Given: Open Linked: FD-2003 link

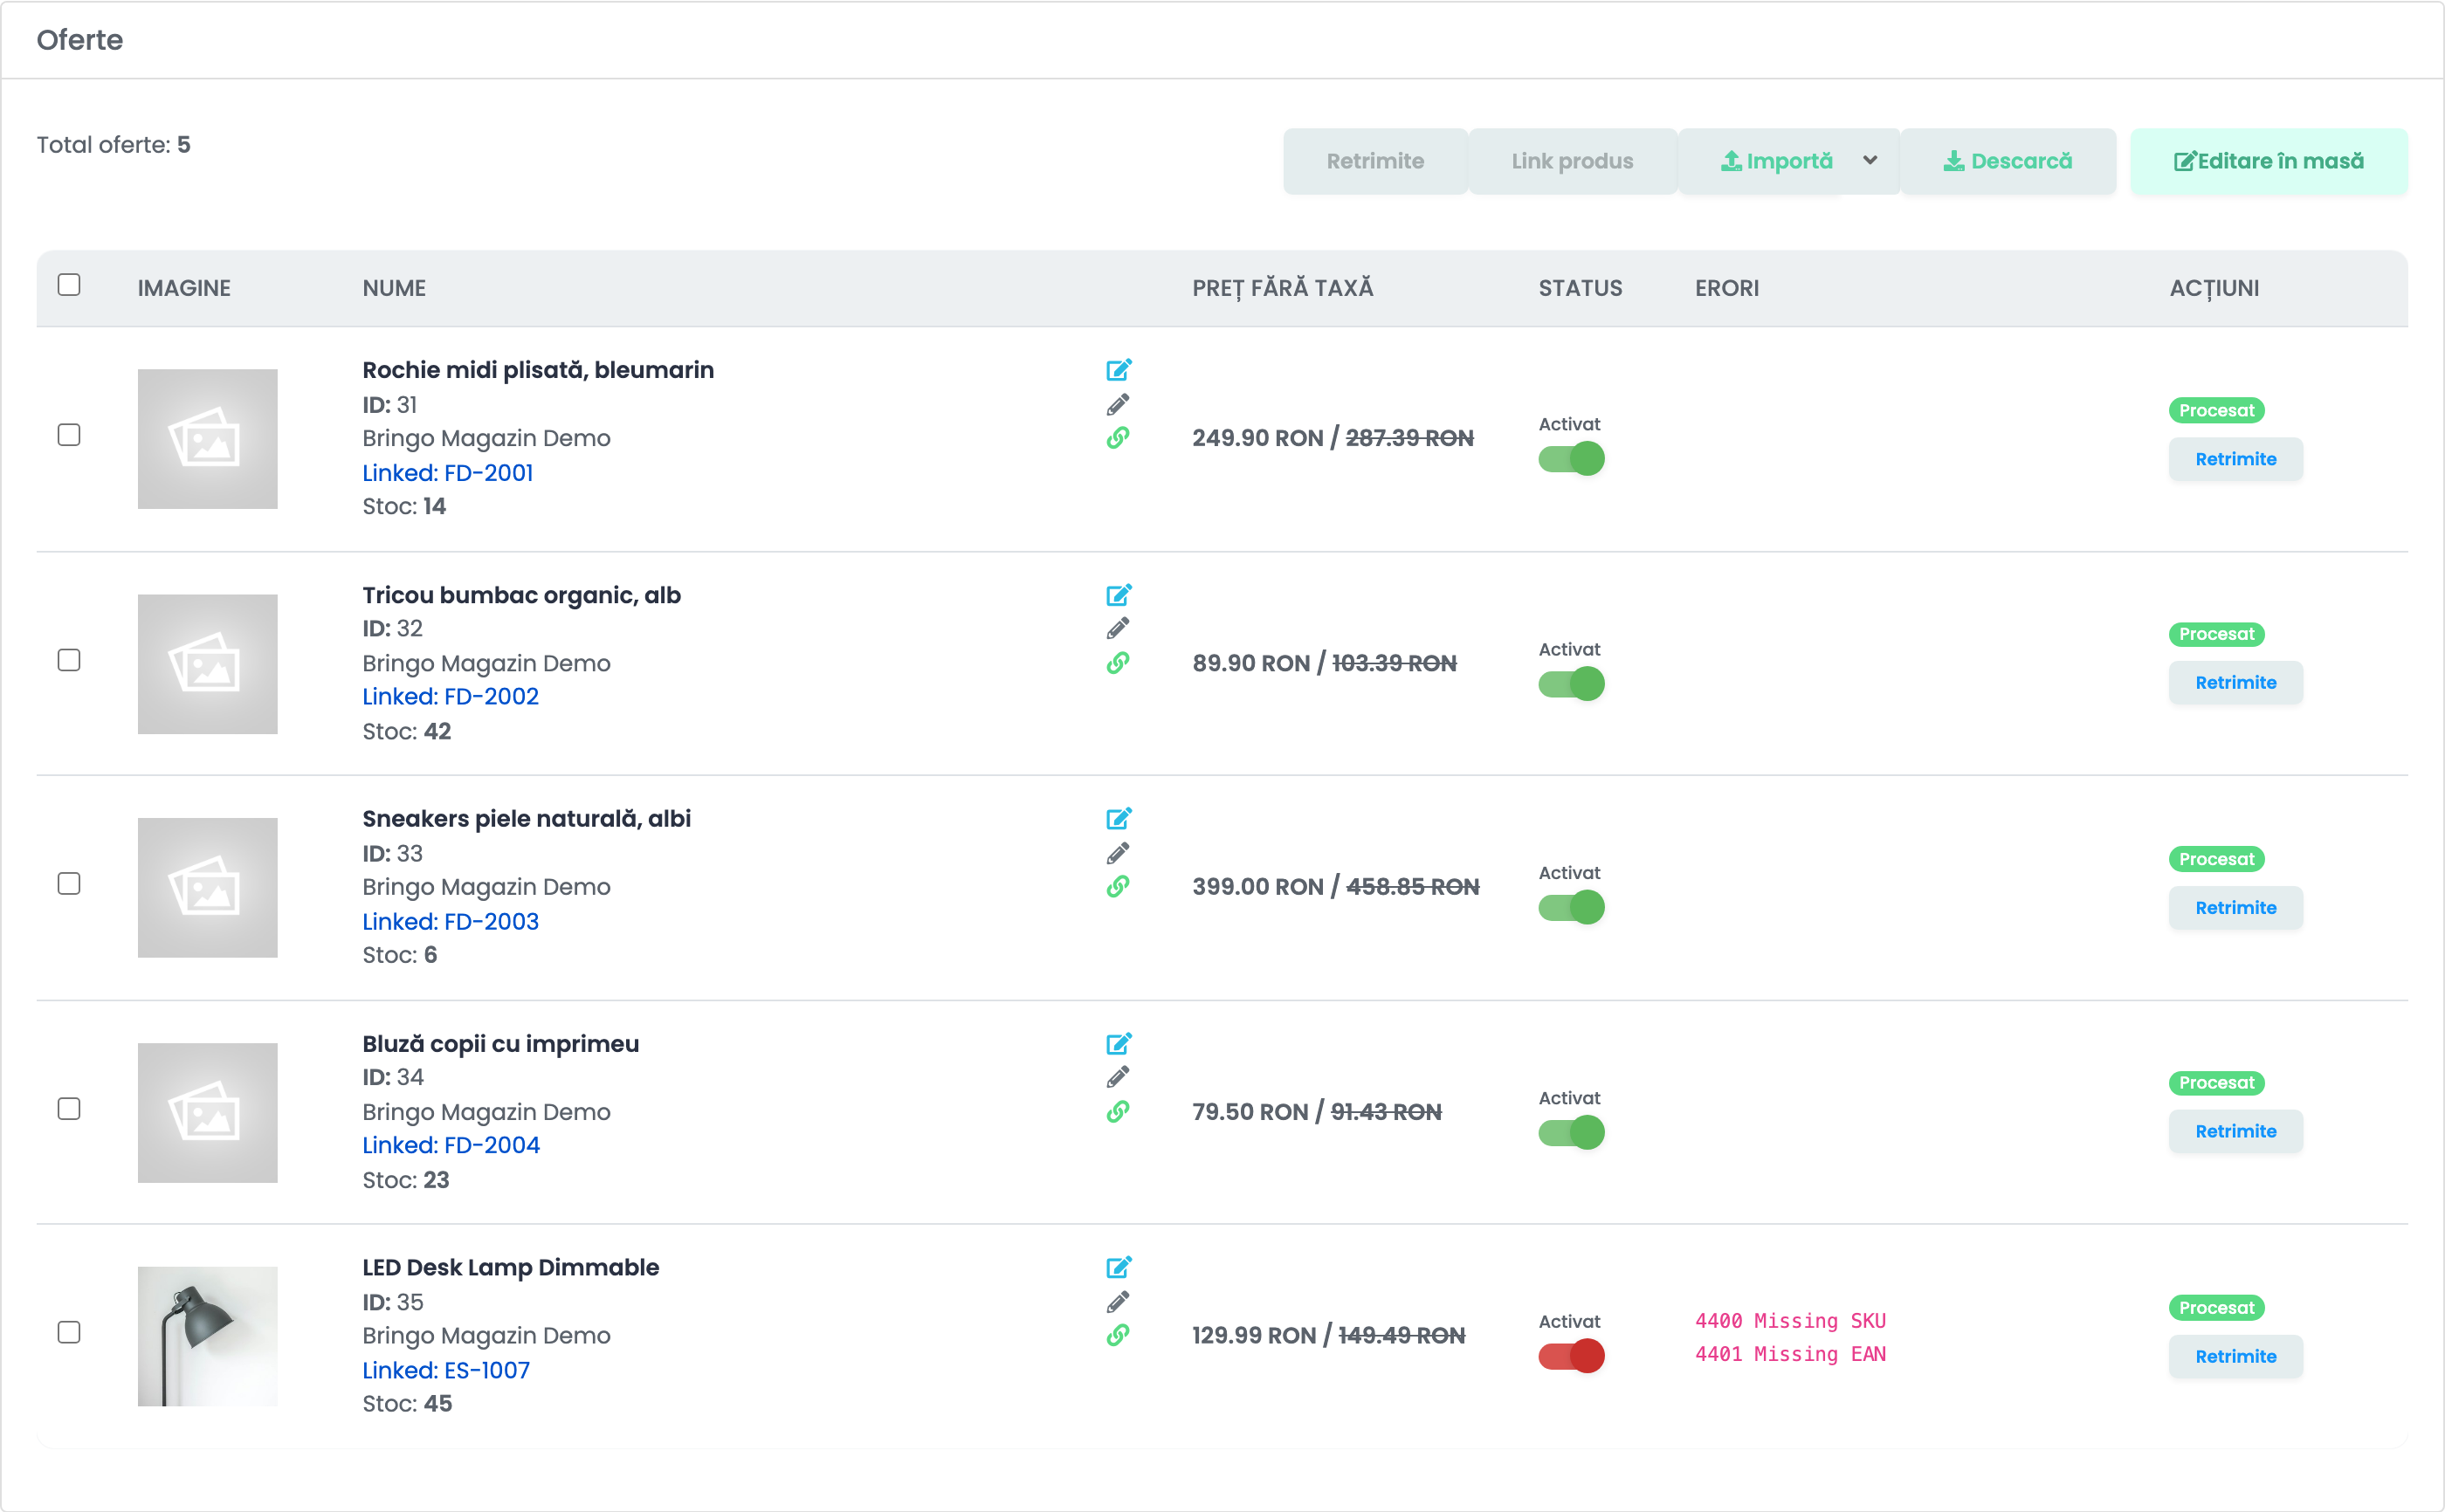Looking at the screenshot, I should point(450,921).
